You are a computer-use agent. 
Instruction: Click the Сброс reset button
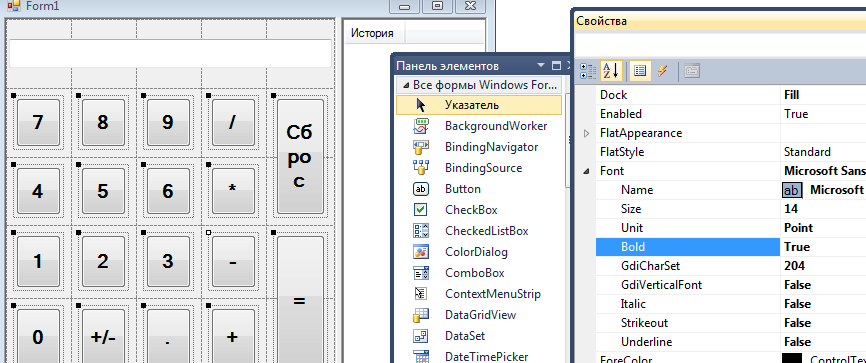coord(300,156)
